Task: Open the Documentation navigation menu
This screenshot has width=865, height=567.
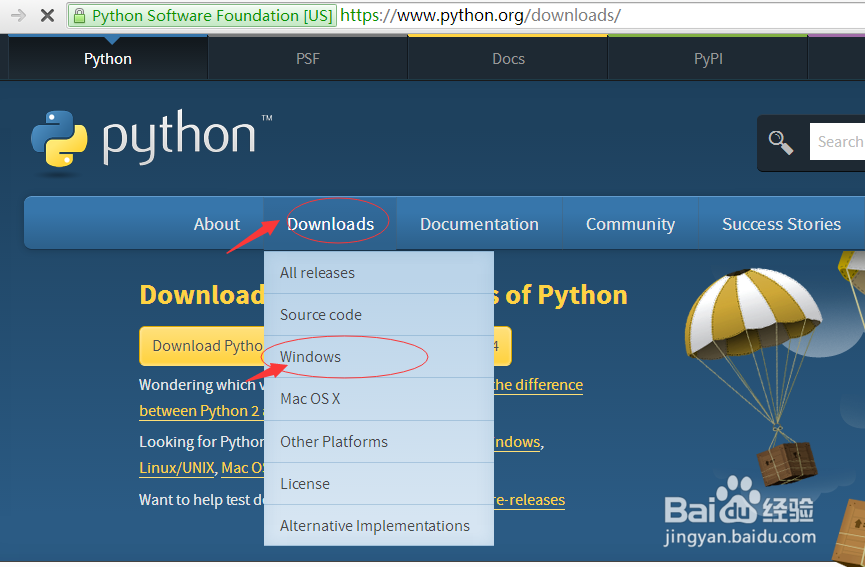Action: (479, 224)
